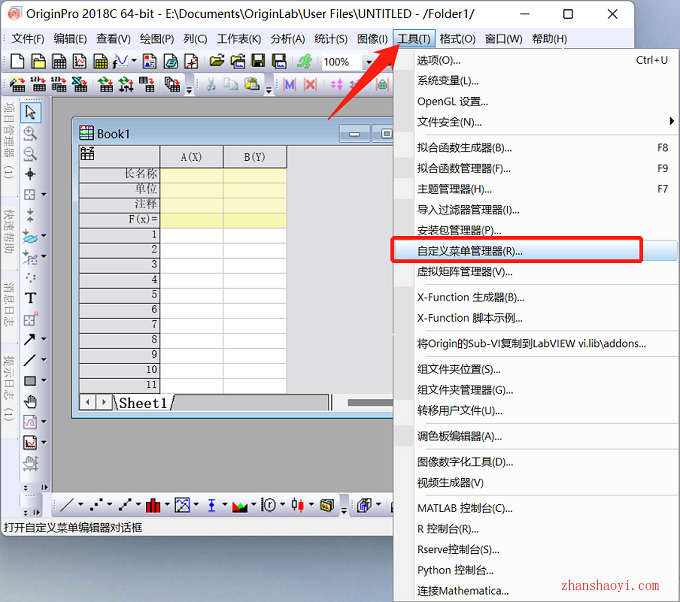
Task: Click the sheet tab scroll-right arrow
Action: (104, 402)
